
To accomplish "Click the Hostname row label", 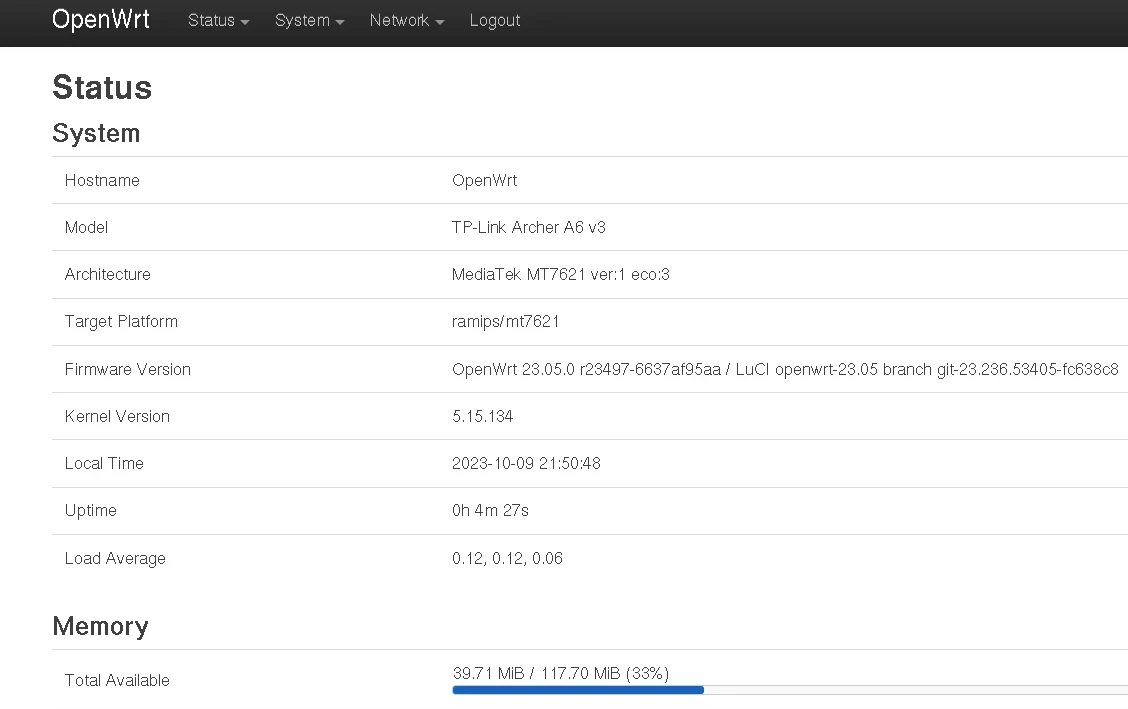I will tap(102, 180).
